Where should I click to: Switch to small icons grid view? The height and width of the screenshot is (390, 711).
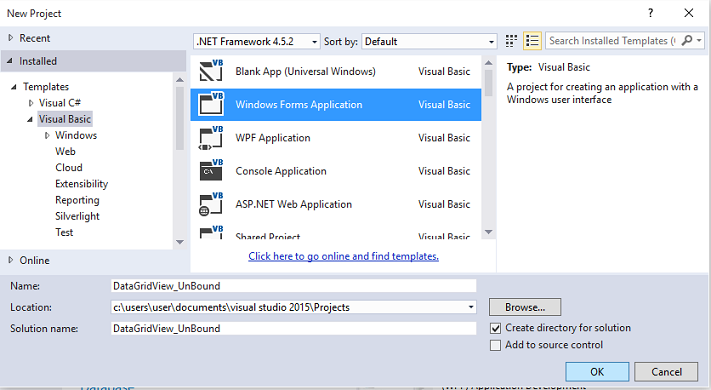pos(511,41)
